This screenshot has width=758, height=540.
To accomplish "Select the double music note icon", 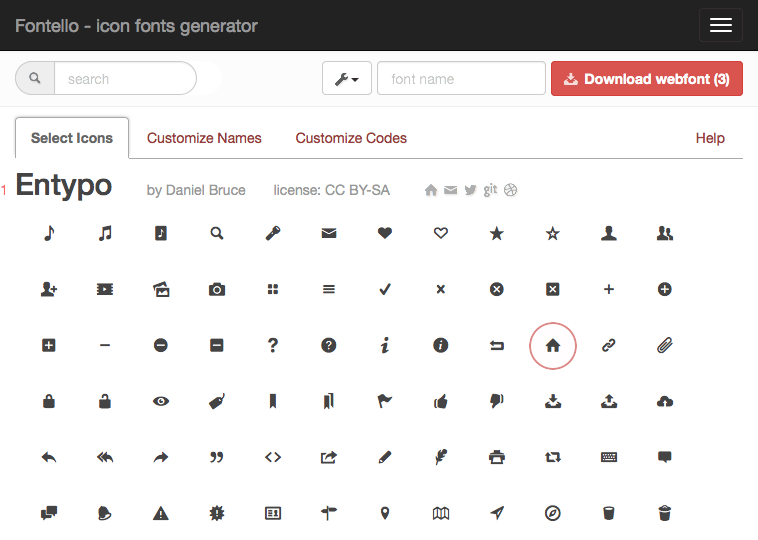I will pyautogui.click(x=105, y=234).
